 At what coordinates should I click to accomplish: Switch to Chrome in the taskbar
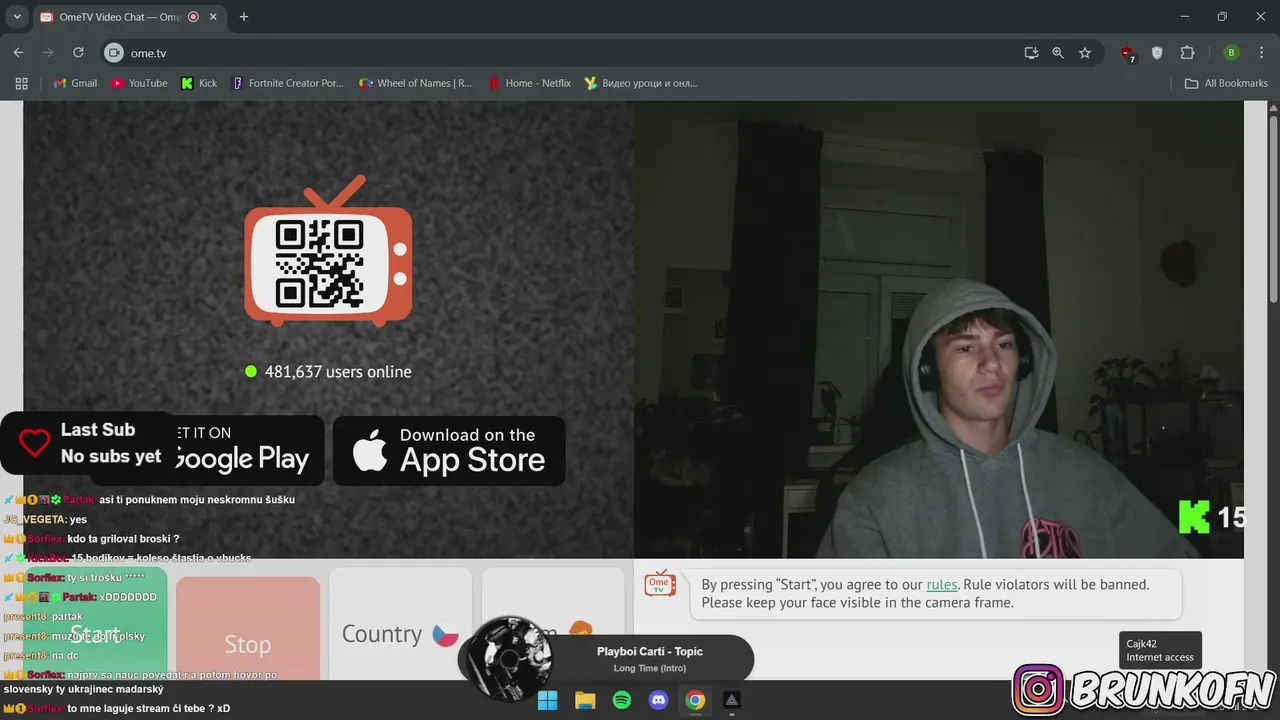tap(695, 700)
